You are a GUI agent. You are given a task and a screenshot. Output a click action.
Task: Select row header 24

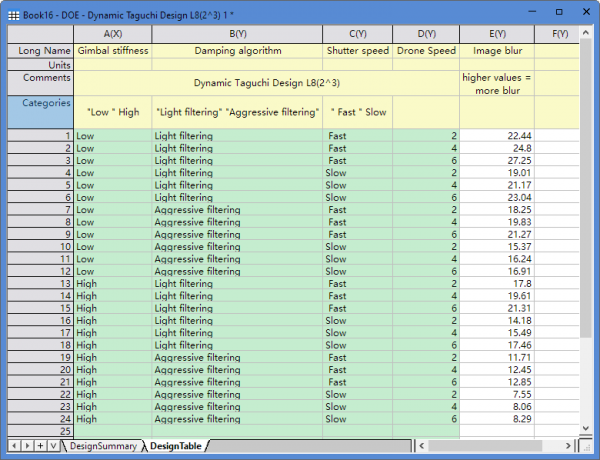41,419
